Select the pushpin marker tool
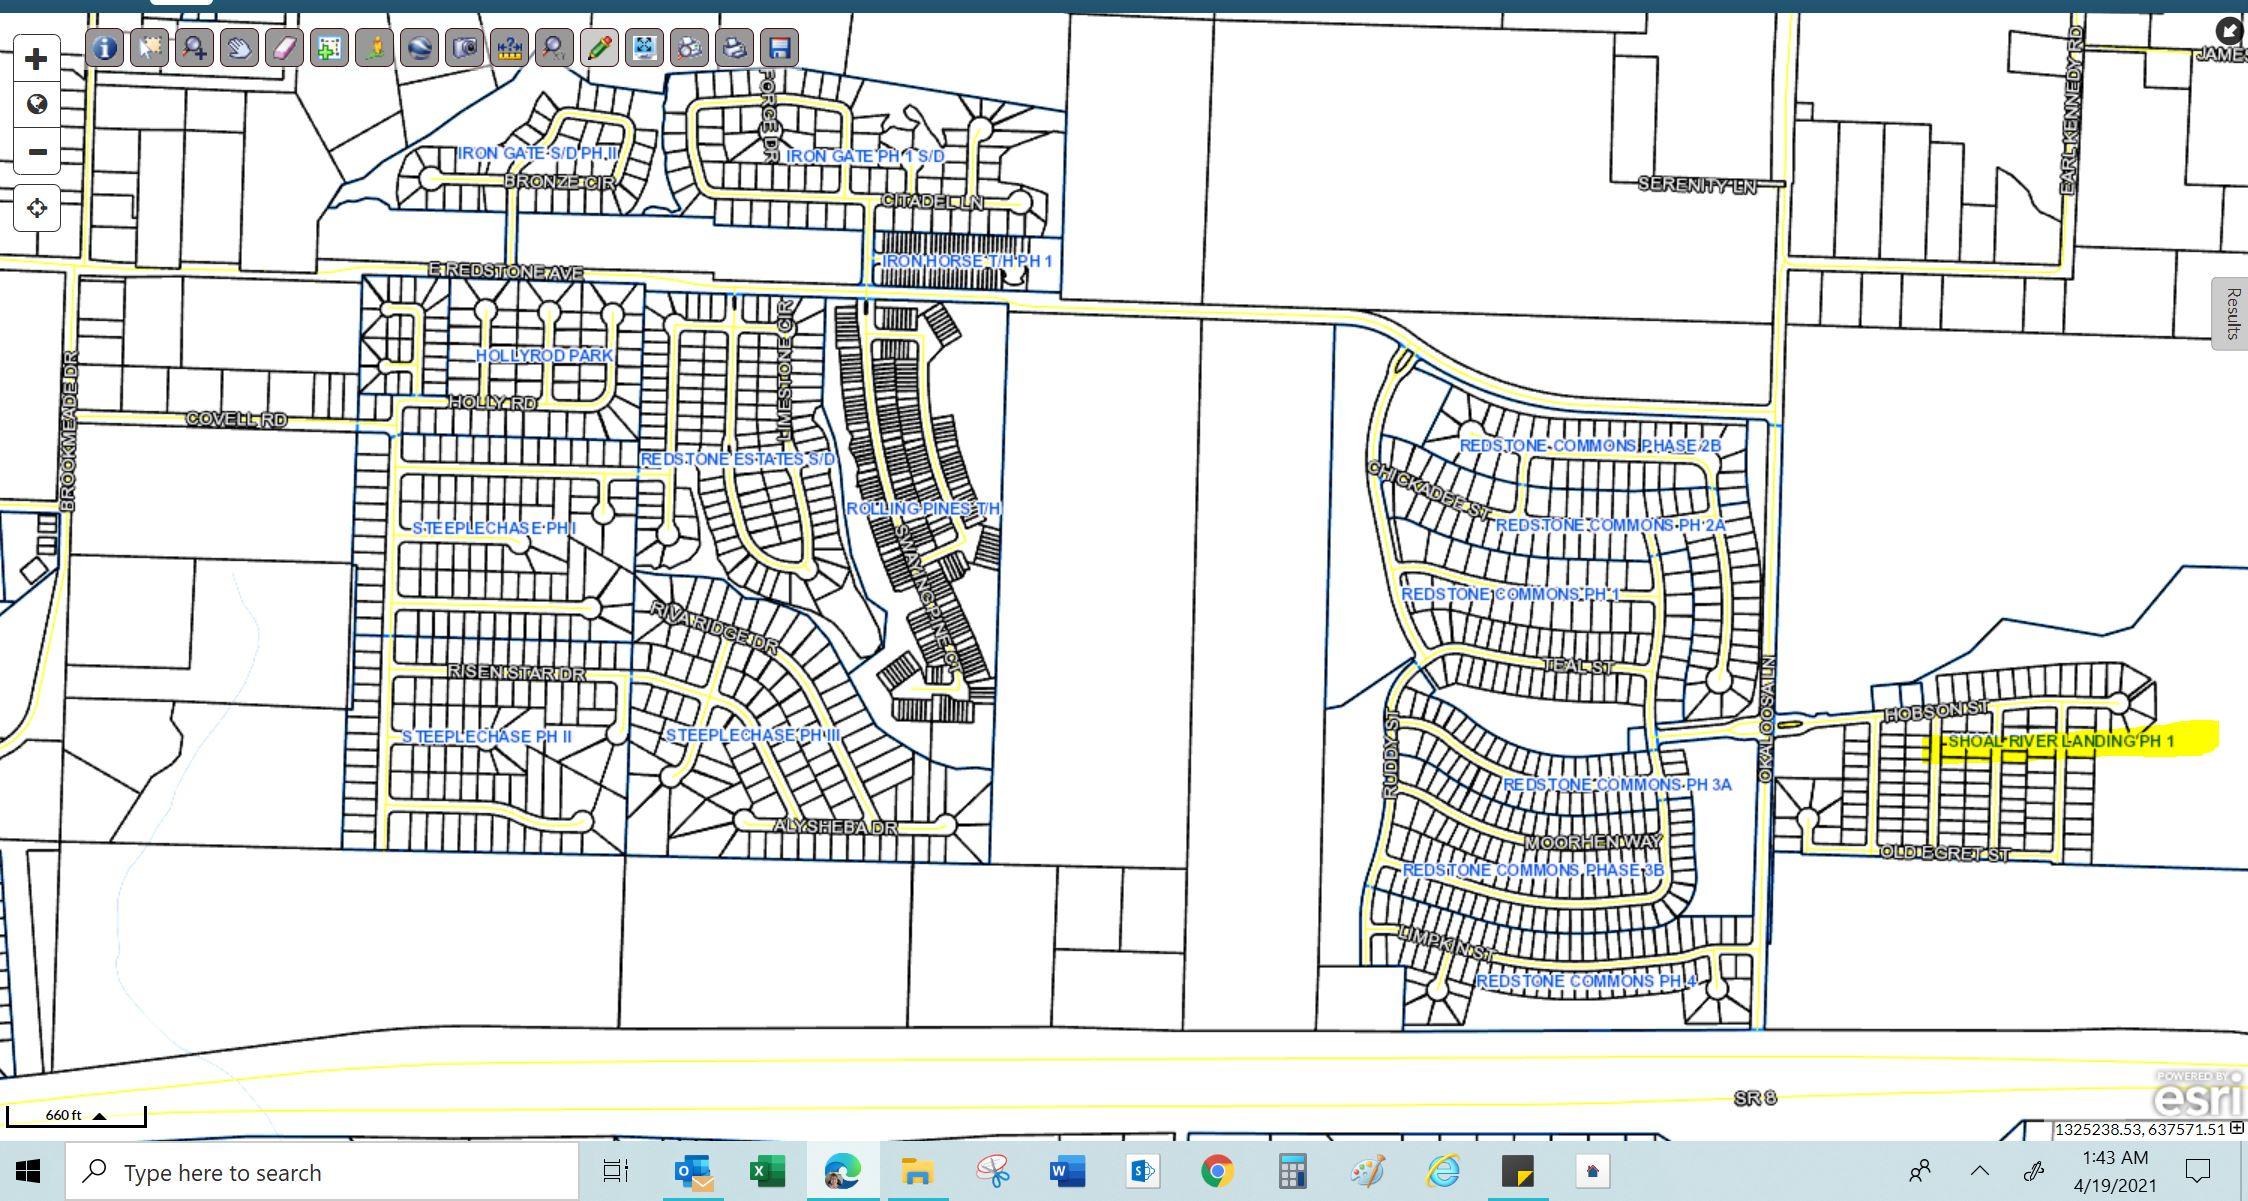The image size is (2248, 1201). (x=374, y=47)
